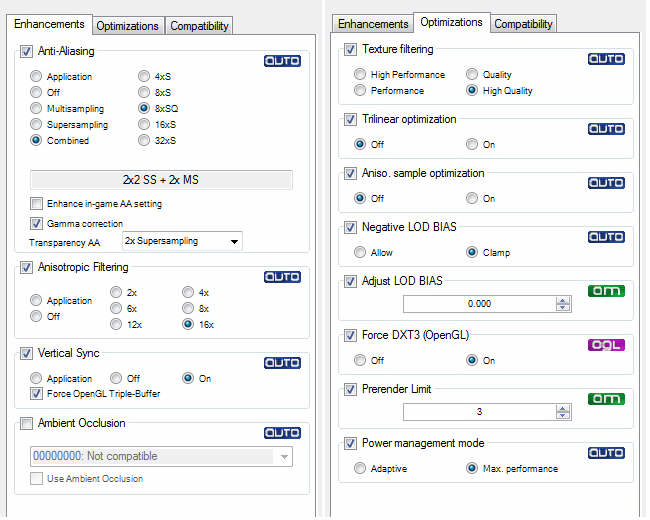Image resolution: width=650 pixels, height=520 pixels.
Task: Click the Prerender Limit value field
Action: 478,412
